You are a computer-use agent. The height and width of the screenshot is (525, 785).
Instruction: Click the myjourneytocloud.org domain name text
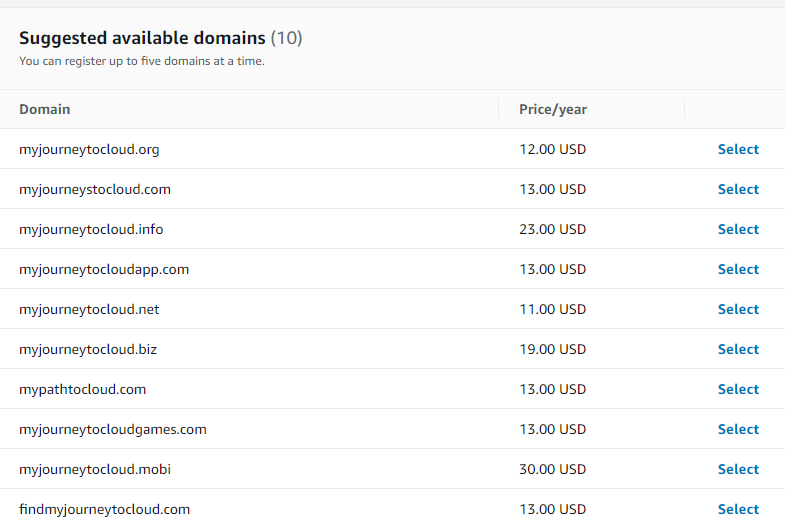point(89,149)
